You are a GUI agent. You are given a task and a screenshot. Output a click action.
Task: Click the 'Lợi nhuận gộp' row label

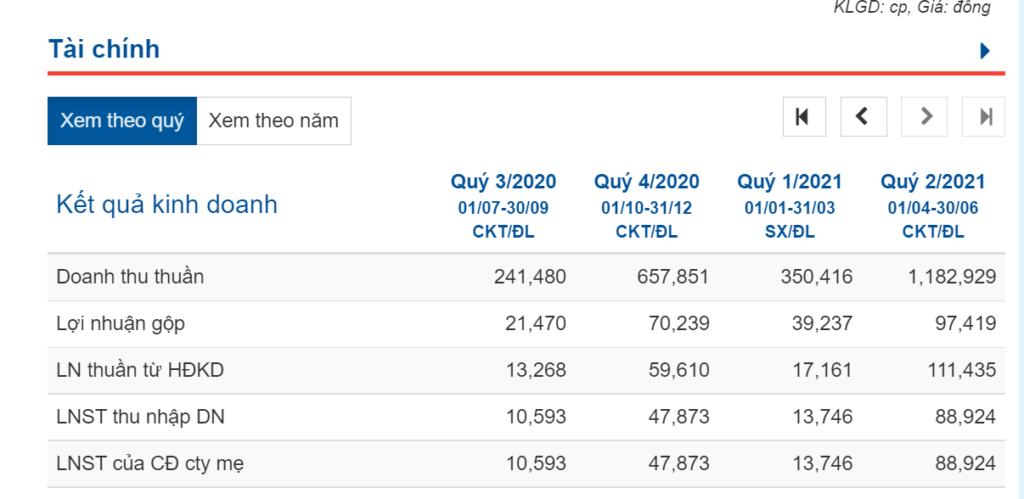point(120,323)
